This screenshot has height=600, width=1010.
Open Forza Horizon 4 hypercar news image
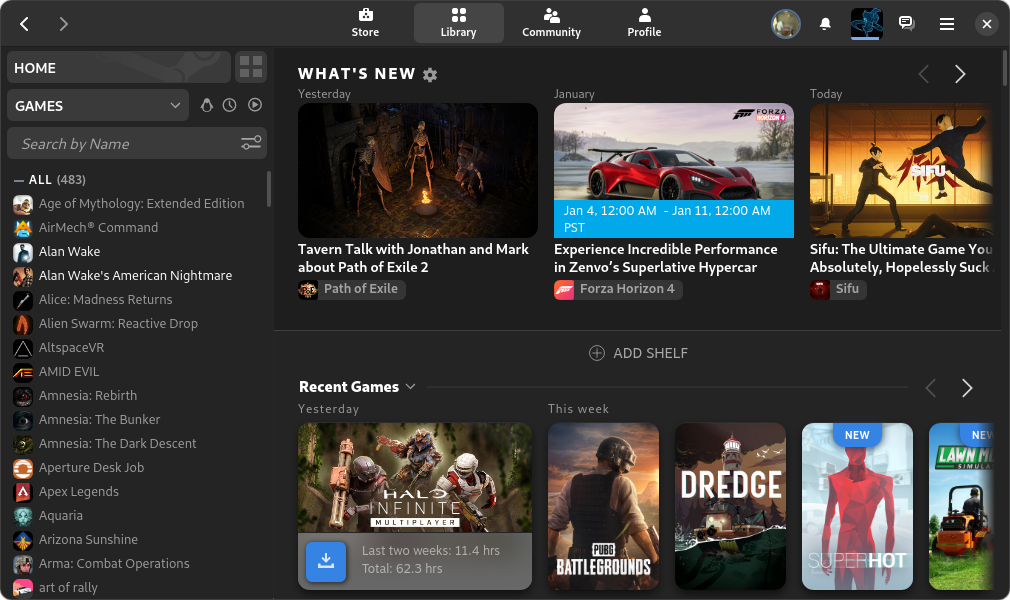(x=674, y=170)
